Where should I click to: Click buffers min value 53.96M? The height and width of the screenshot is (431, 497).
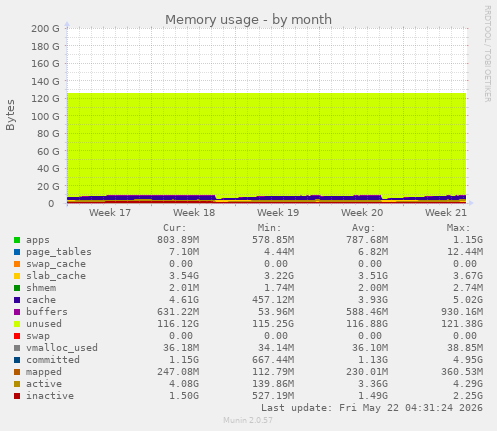click(x=276, y=312)
